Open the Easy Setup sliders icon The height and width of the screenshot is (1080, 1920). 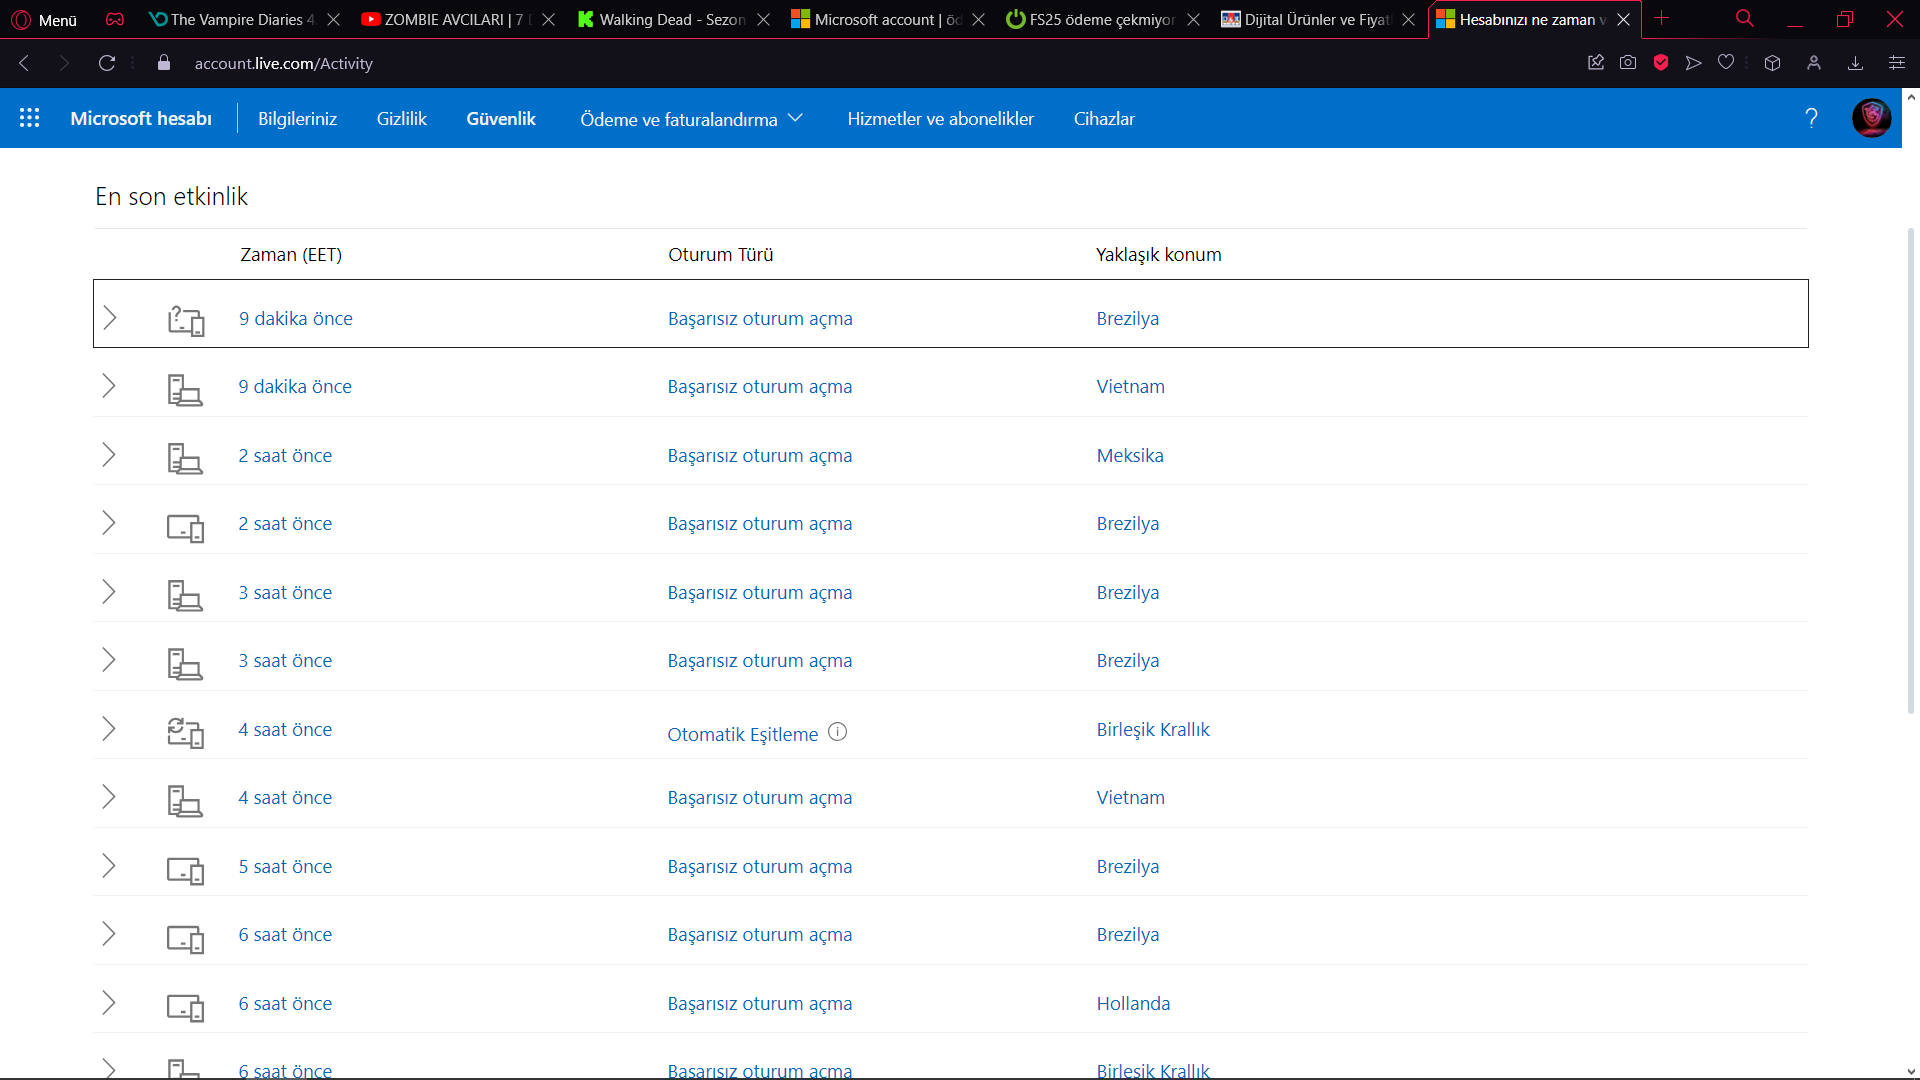pos(1896,63)
